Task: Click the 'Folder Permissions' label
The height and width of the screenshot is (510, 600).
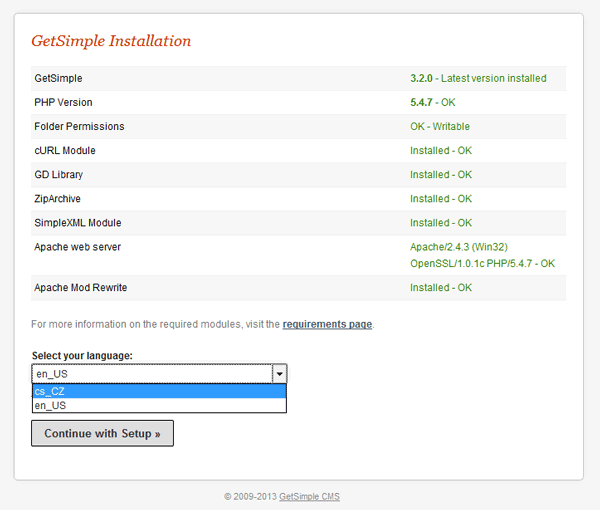Action: click(79, 127)
